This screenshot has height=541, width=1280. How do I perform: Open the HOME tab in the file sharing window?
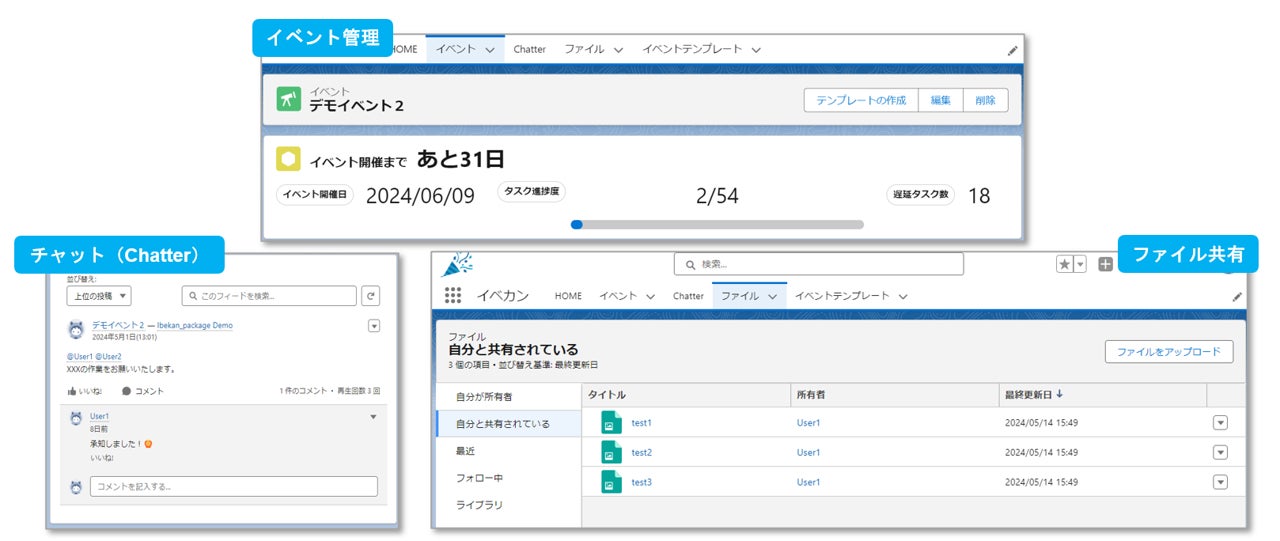(x=568, y=296)
